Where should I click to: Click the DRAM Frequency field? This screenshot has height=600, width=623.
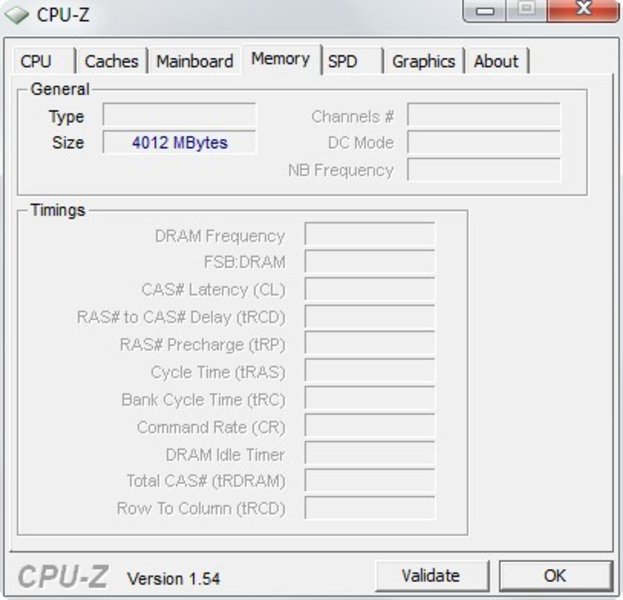pos(370,234)
